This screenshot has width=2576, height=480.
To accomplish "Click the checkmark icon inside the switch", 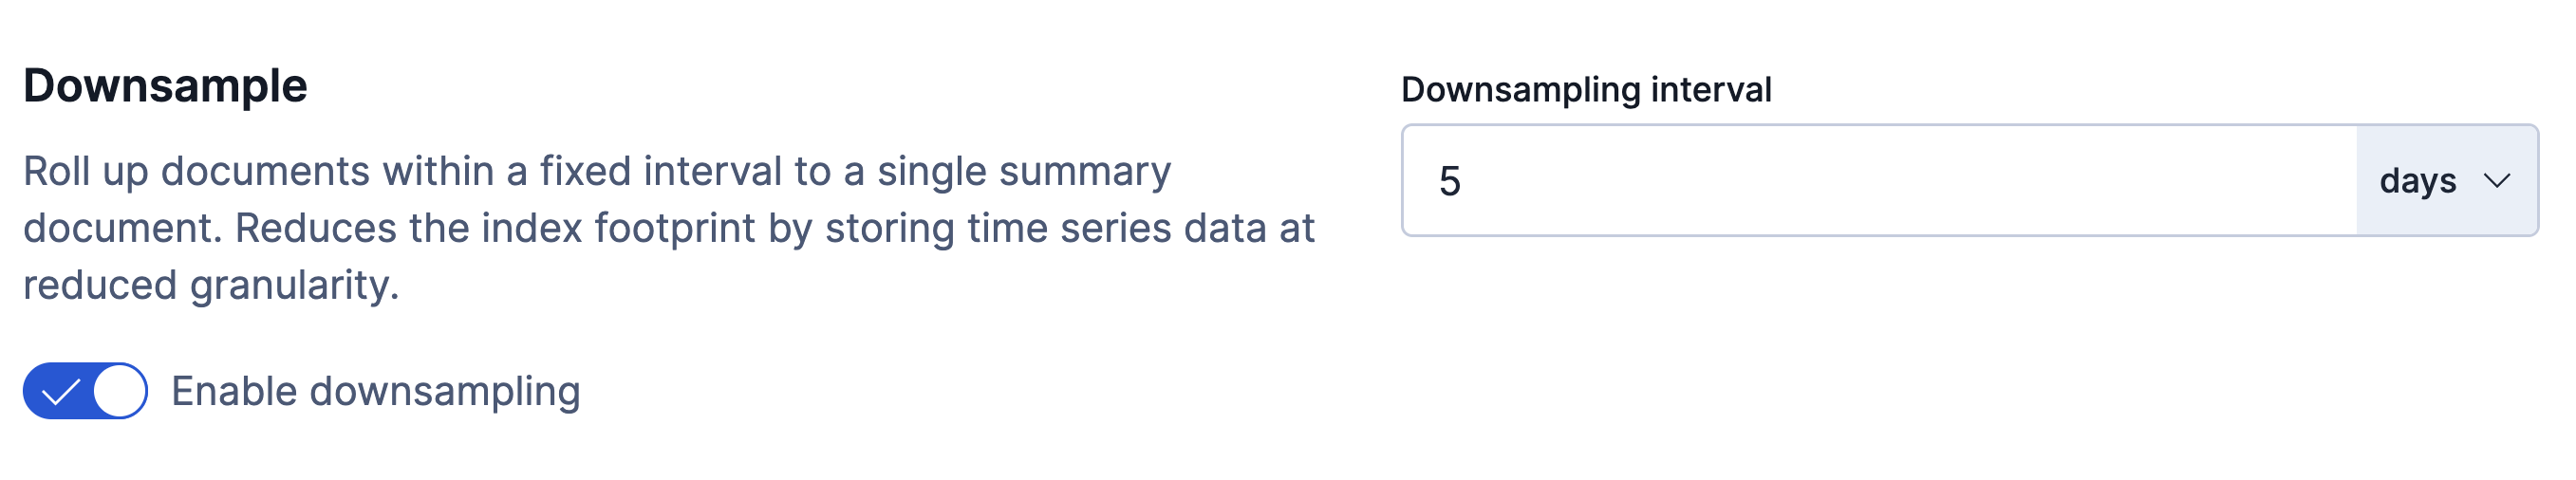I will [60, 392].
